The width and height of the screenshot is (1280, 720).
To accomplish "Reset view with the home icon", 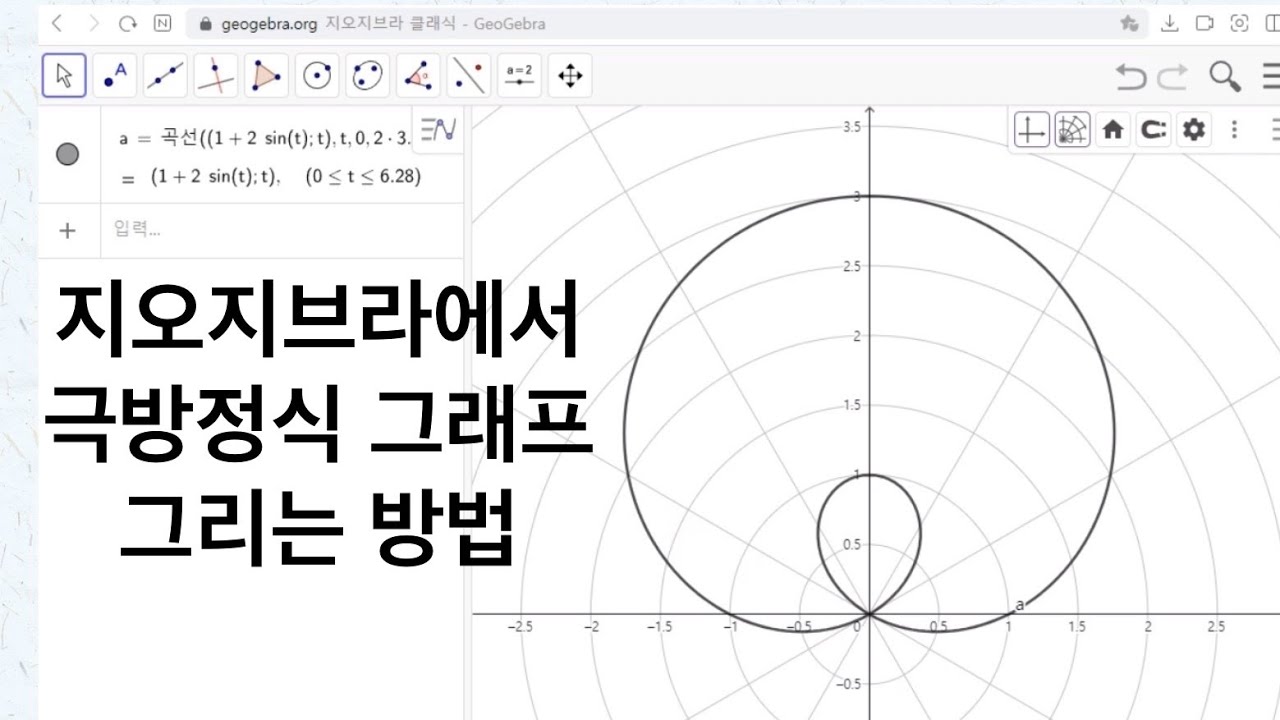I will click(x=1113, y=129).
